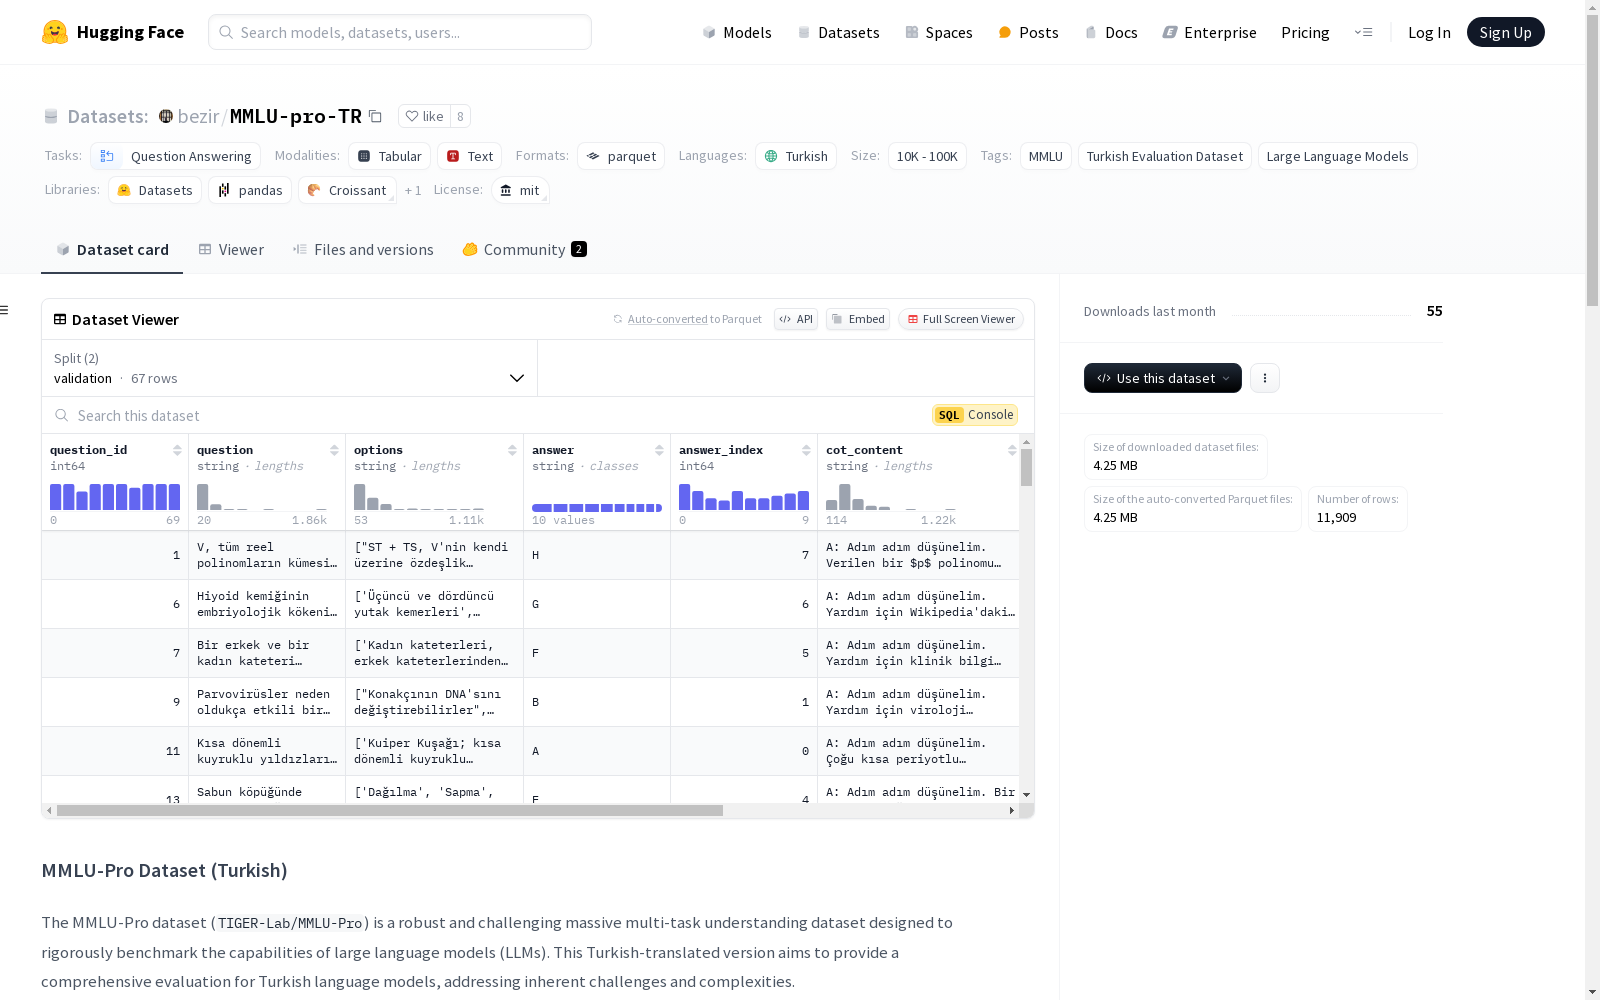Click the bezir author link
Viewport: 1600px width, 1000px height.
(198, 116)
